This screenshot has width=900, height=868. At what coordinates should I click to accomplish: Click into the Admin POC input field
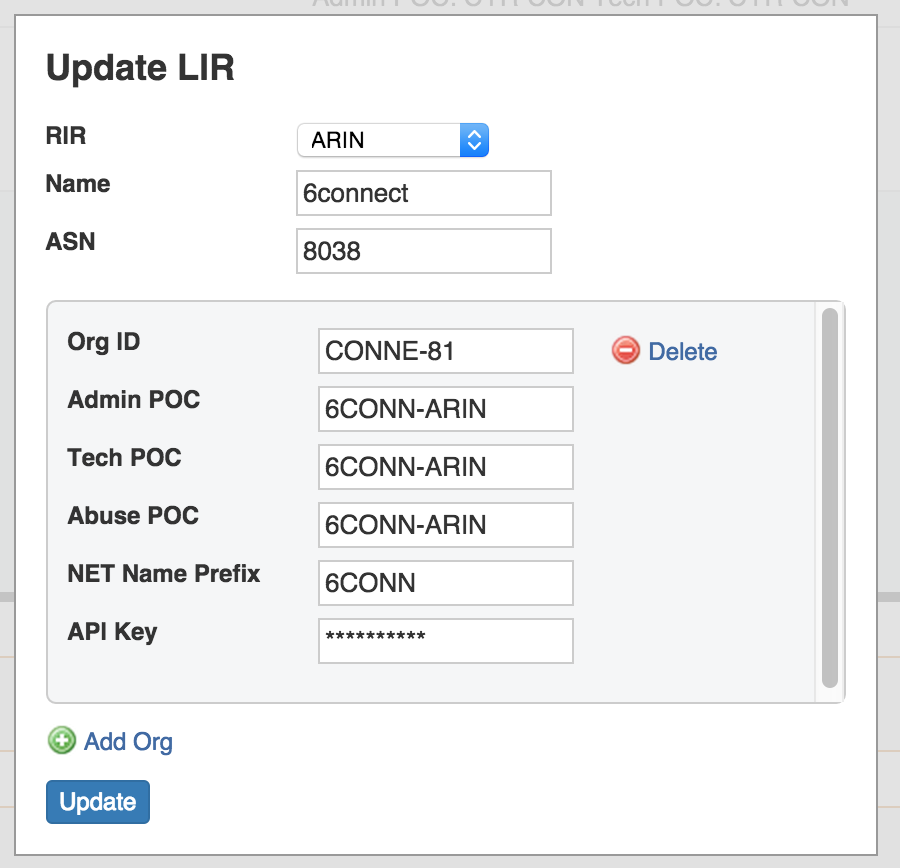(x=445, y=409)
